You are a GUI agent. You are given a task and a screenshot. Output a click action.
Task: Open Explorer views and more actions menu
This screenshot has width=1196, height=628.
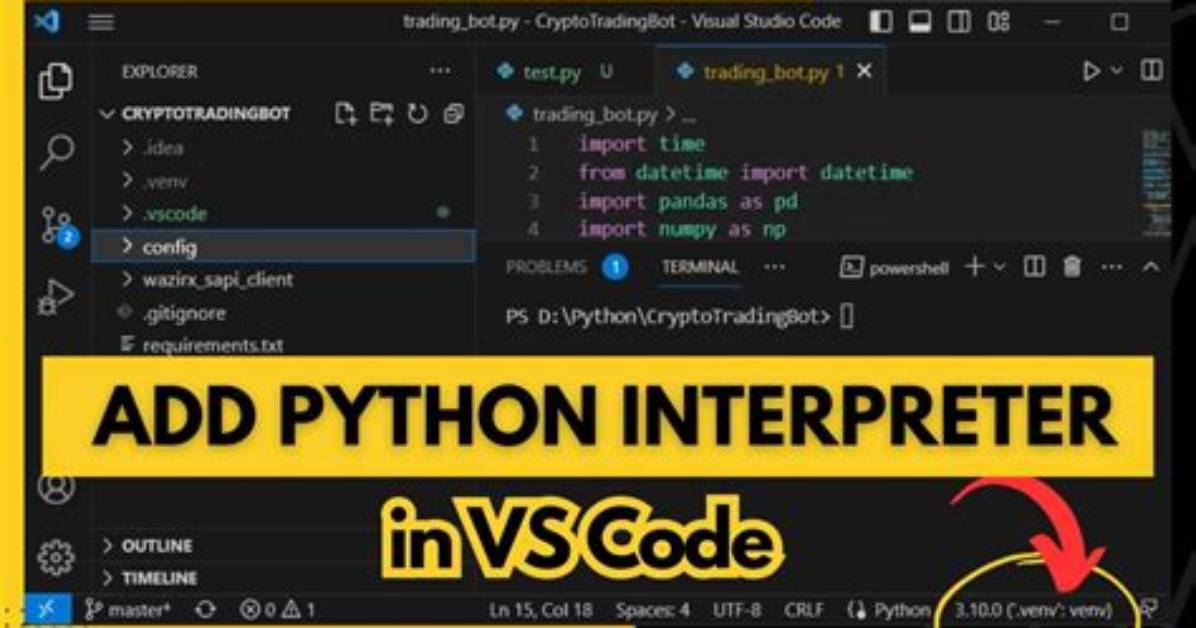coord(440,71)
